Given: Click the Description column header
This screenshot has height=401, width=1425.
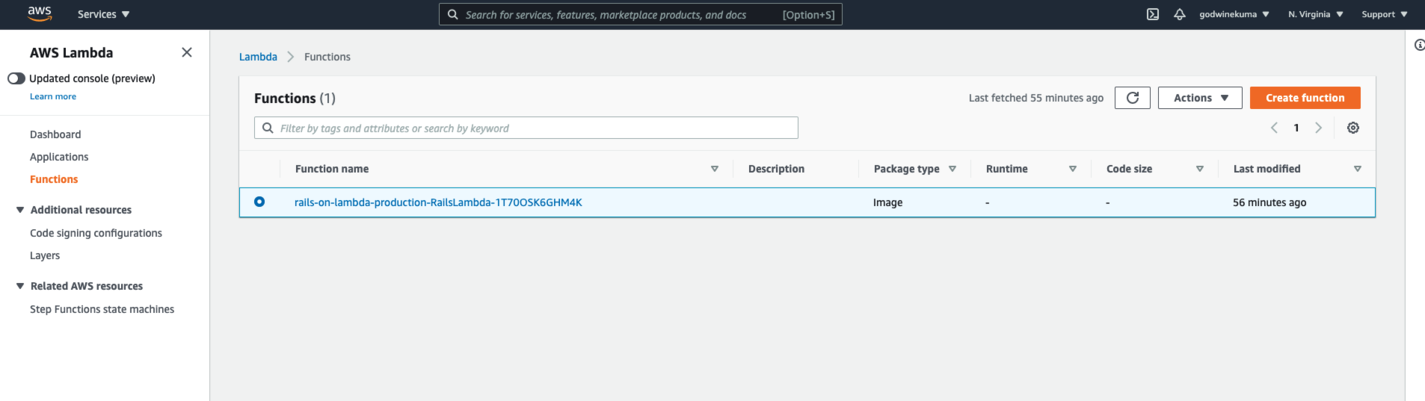Looking at the screenshot, I should 776,169.
